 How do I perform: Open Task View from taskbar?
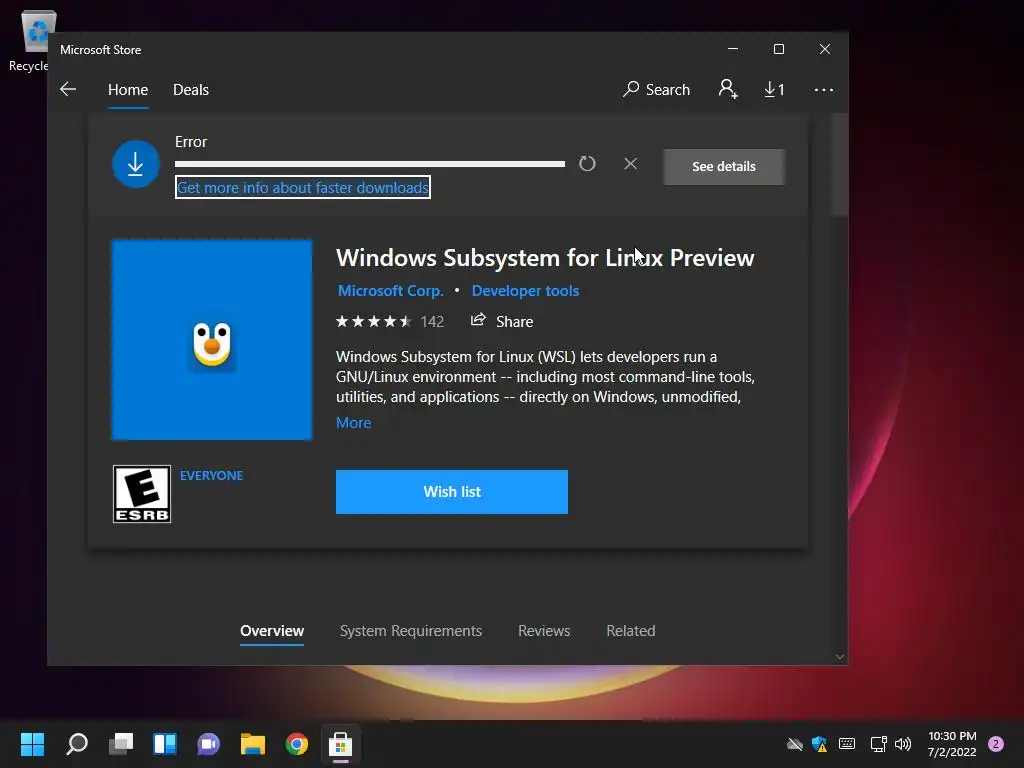point(121,744)
